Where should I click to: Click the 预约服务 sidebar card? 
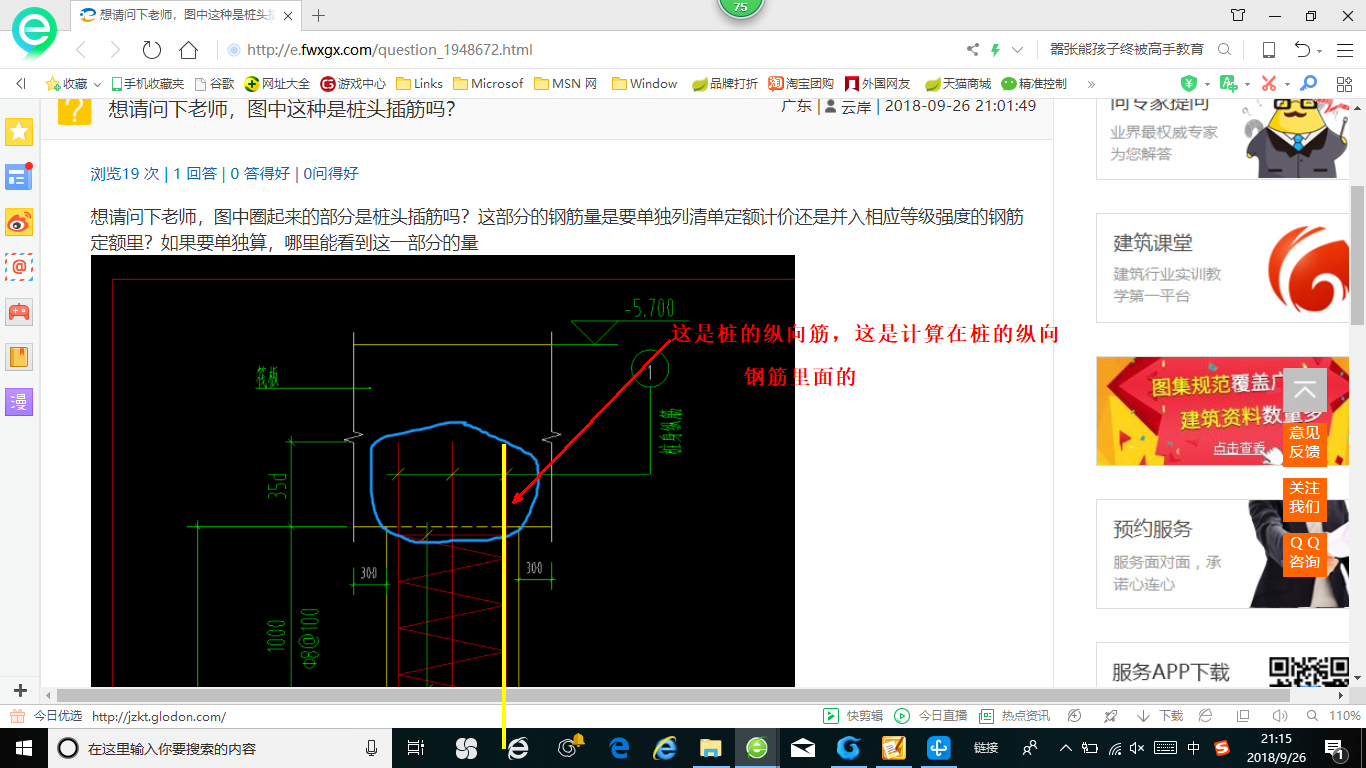tap(1223, 554)
